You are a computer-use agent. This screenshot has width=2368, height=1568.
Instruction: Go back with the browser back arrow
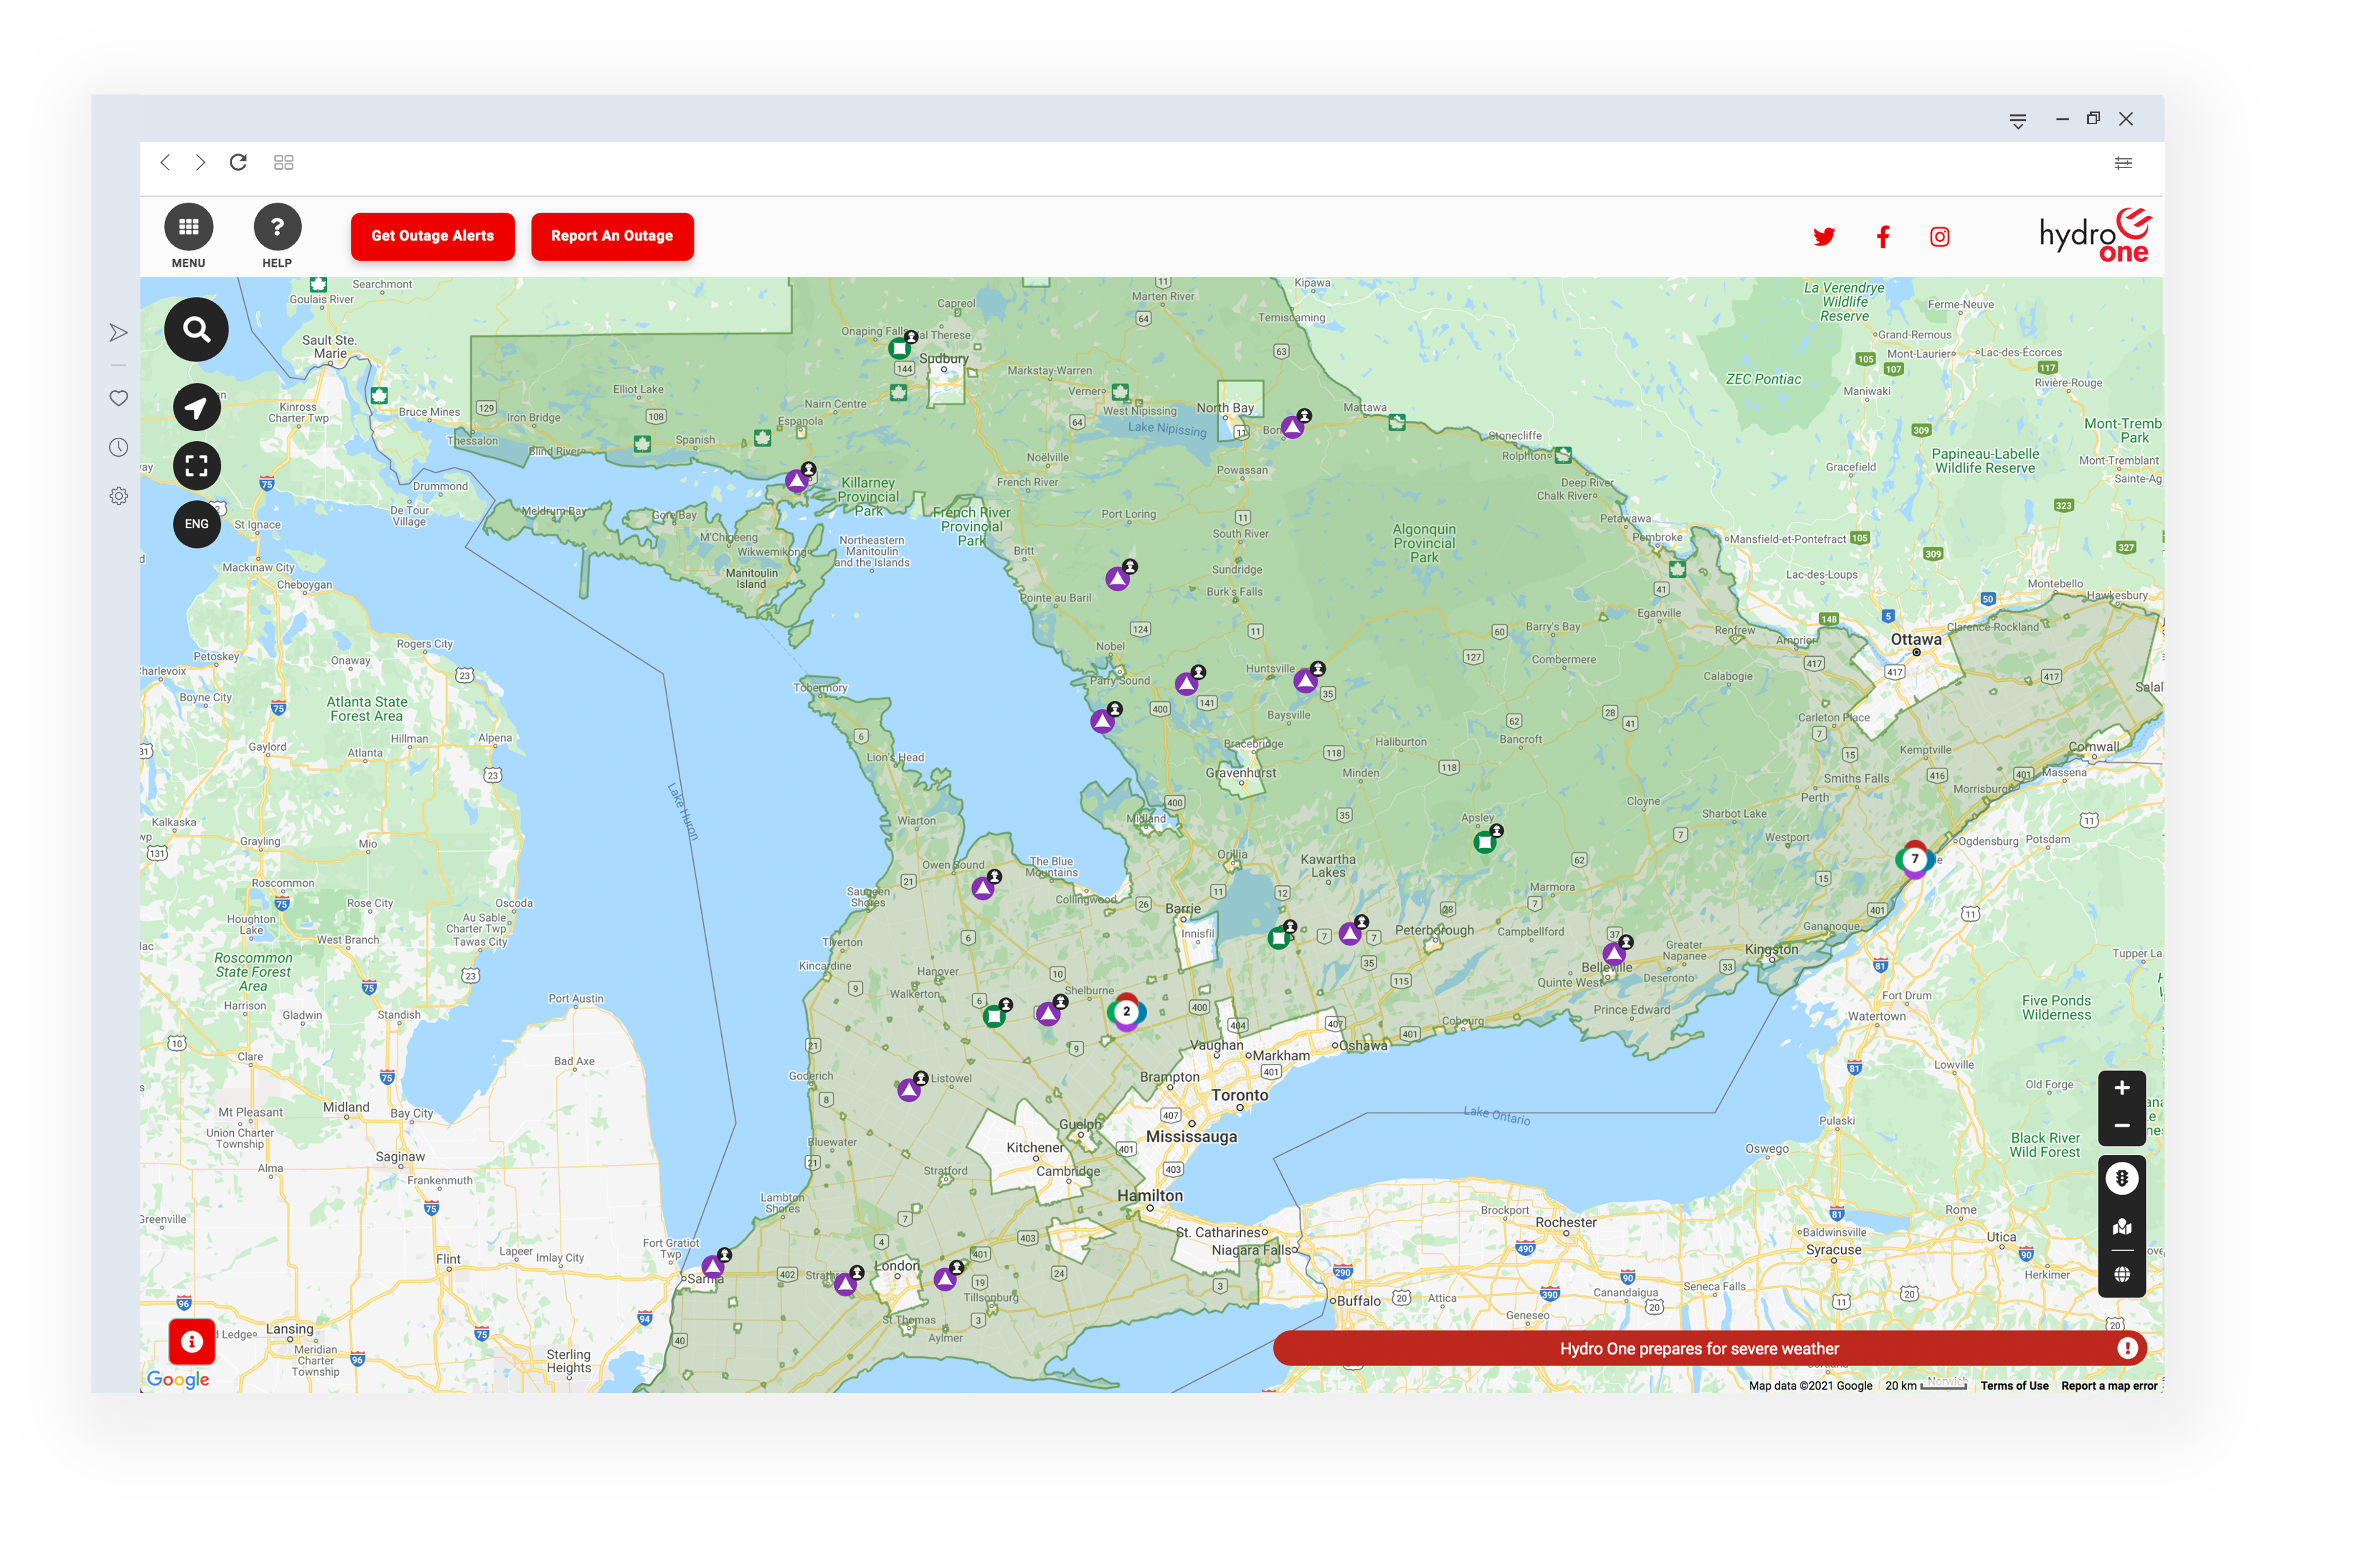(165, 162)
